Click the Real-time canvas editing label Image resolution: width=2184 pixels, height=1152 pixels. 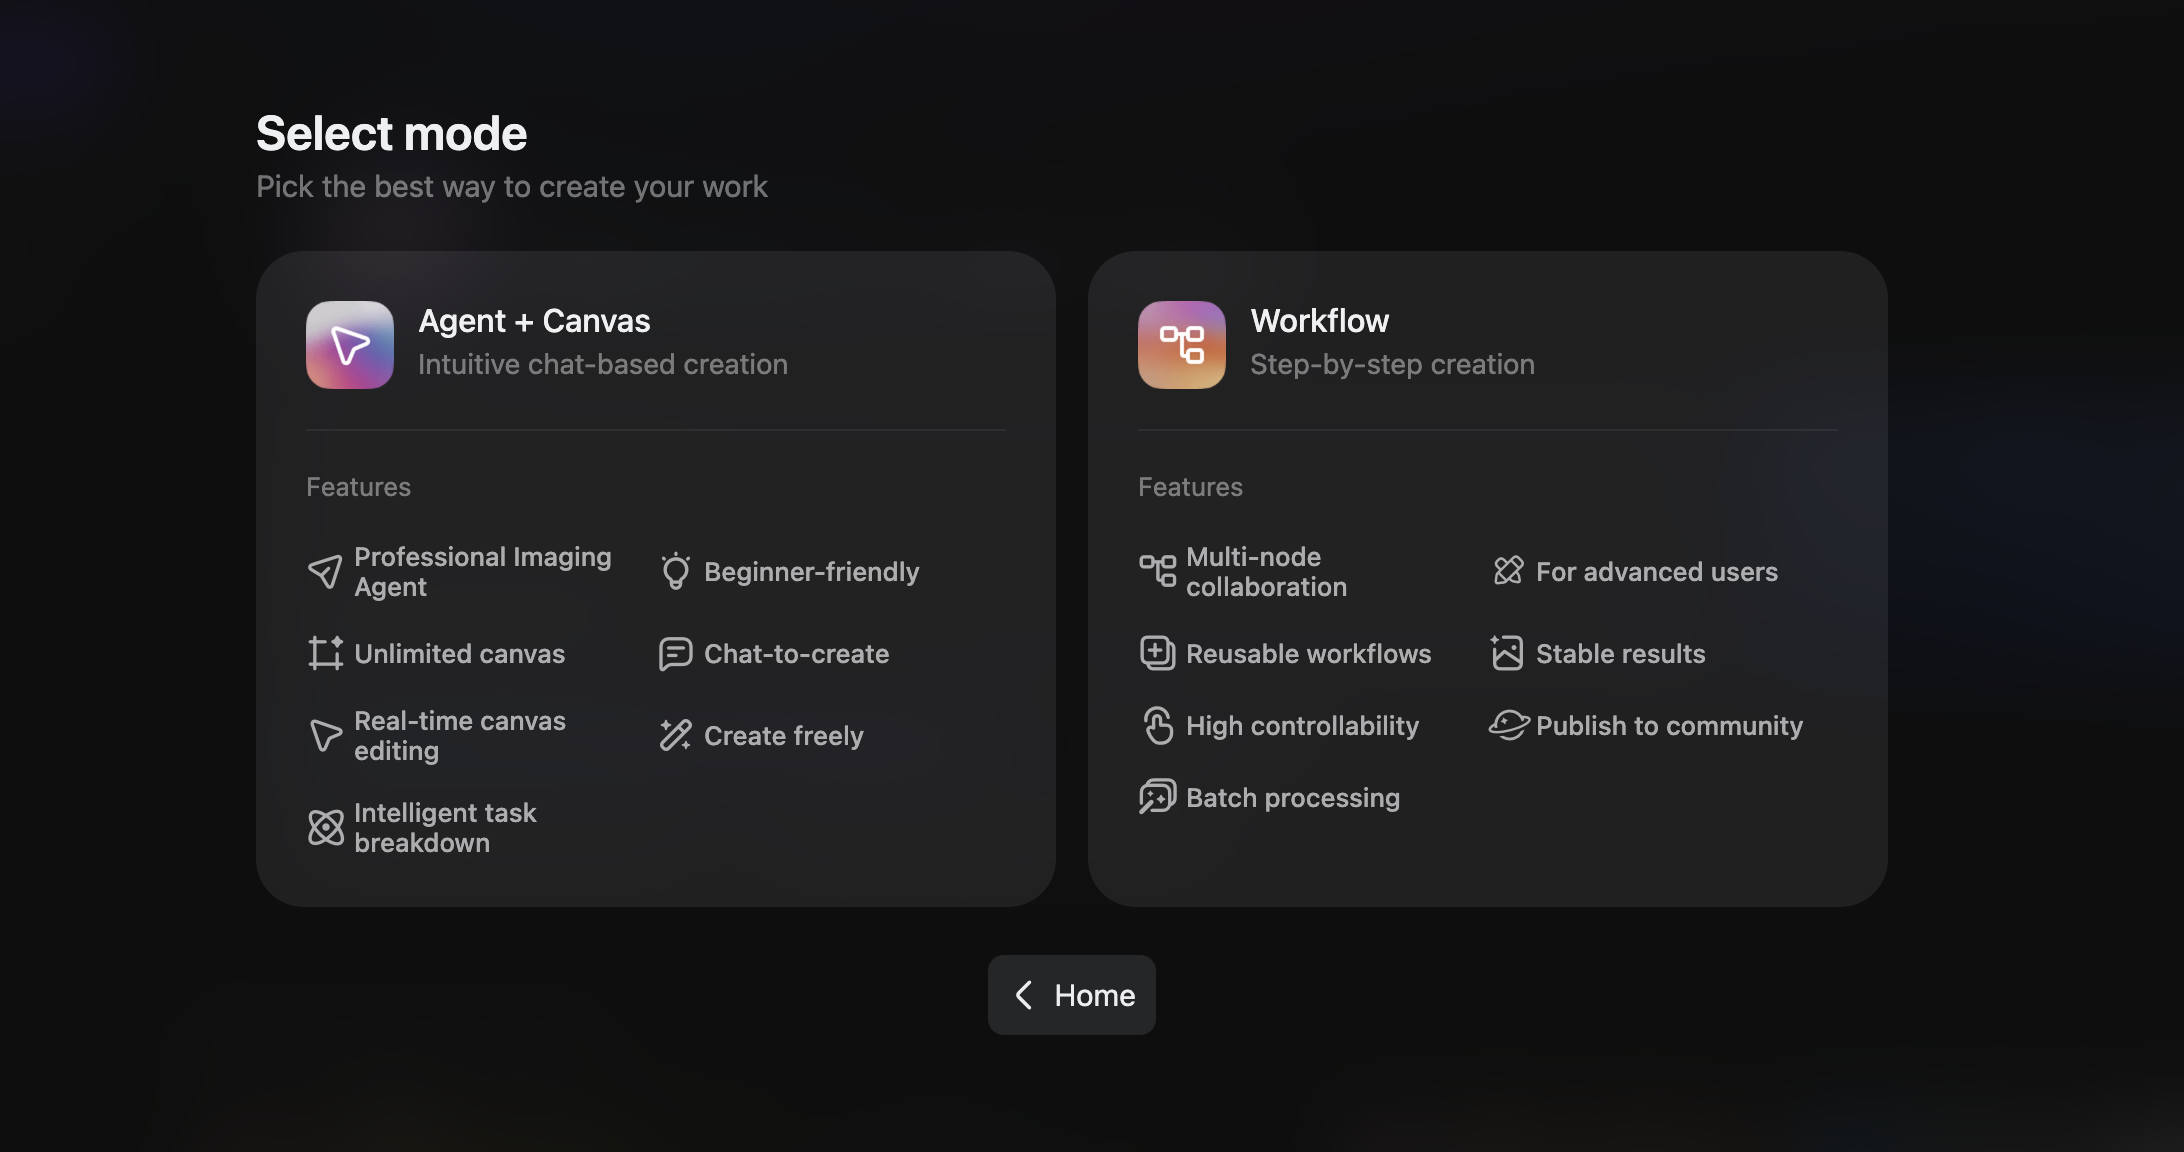[460, 736]
